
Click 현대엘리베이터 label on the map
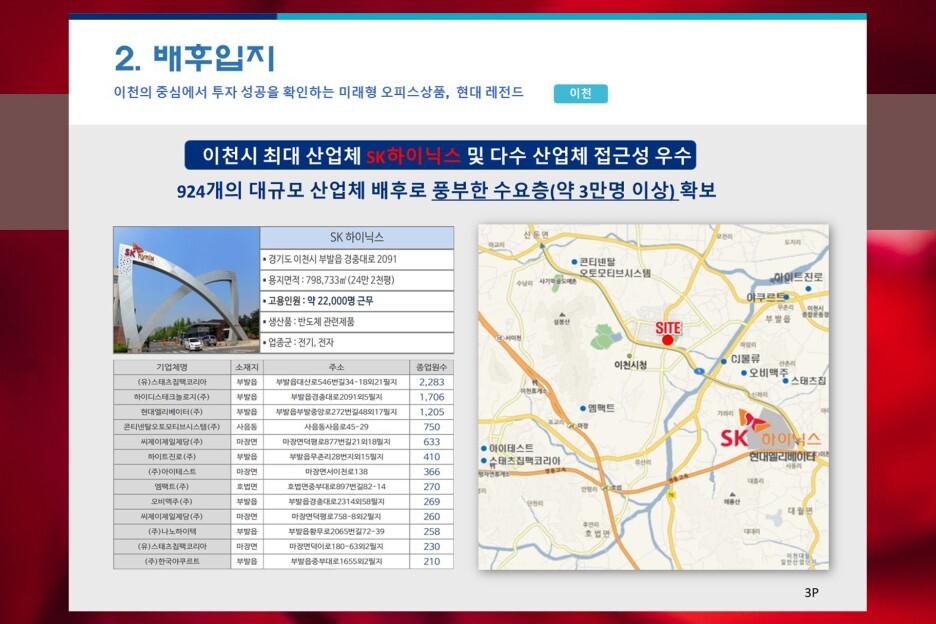[x=783, y=456]
